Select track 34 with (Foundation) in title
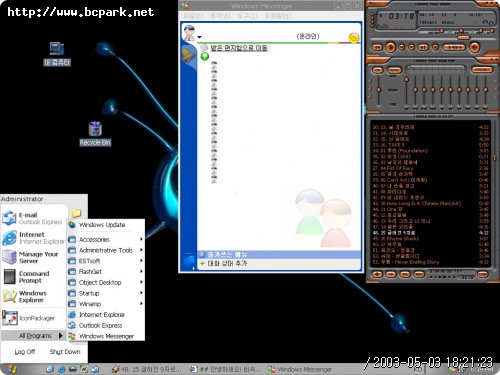This screenshot has width=500, height=375. [x=430, y=151]
